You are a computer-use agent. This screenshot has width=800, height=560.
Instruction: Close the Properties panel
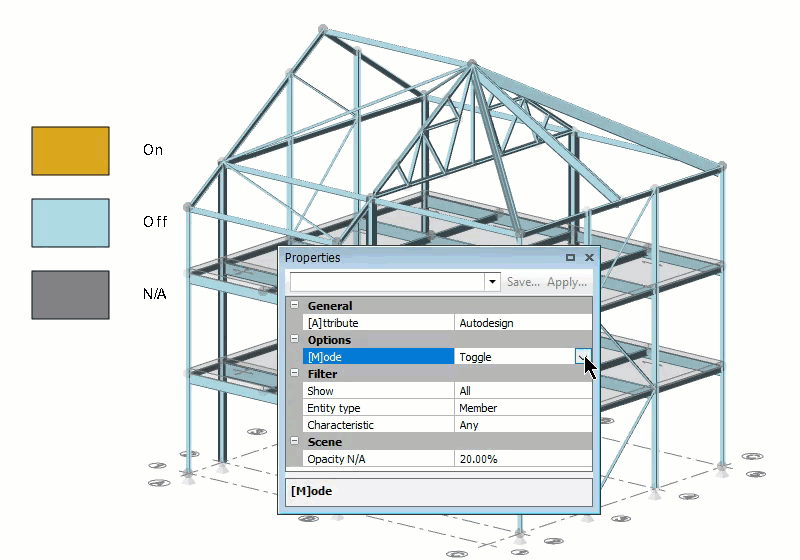(x=589, y=258)
